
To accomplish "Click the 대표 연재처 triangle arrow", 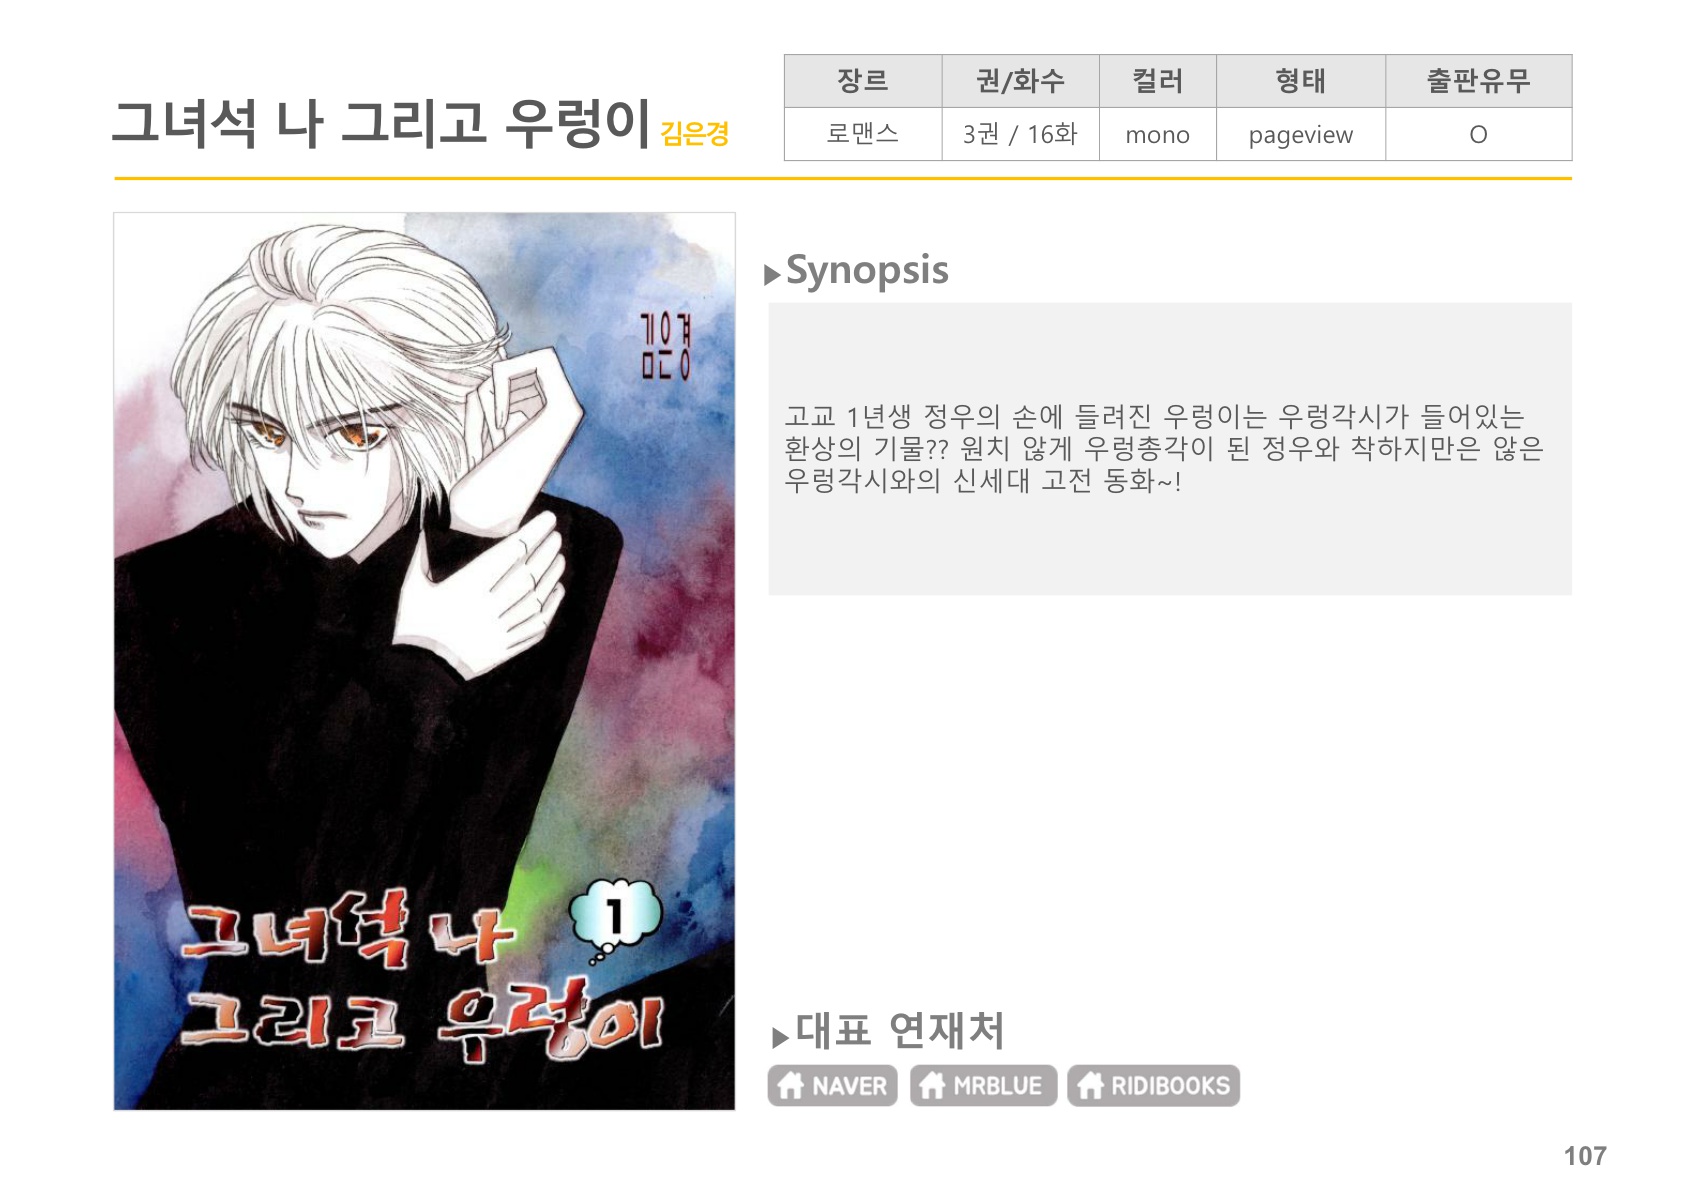I will click(781, 1038).
